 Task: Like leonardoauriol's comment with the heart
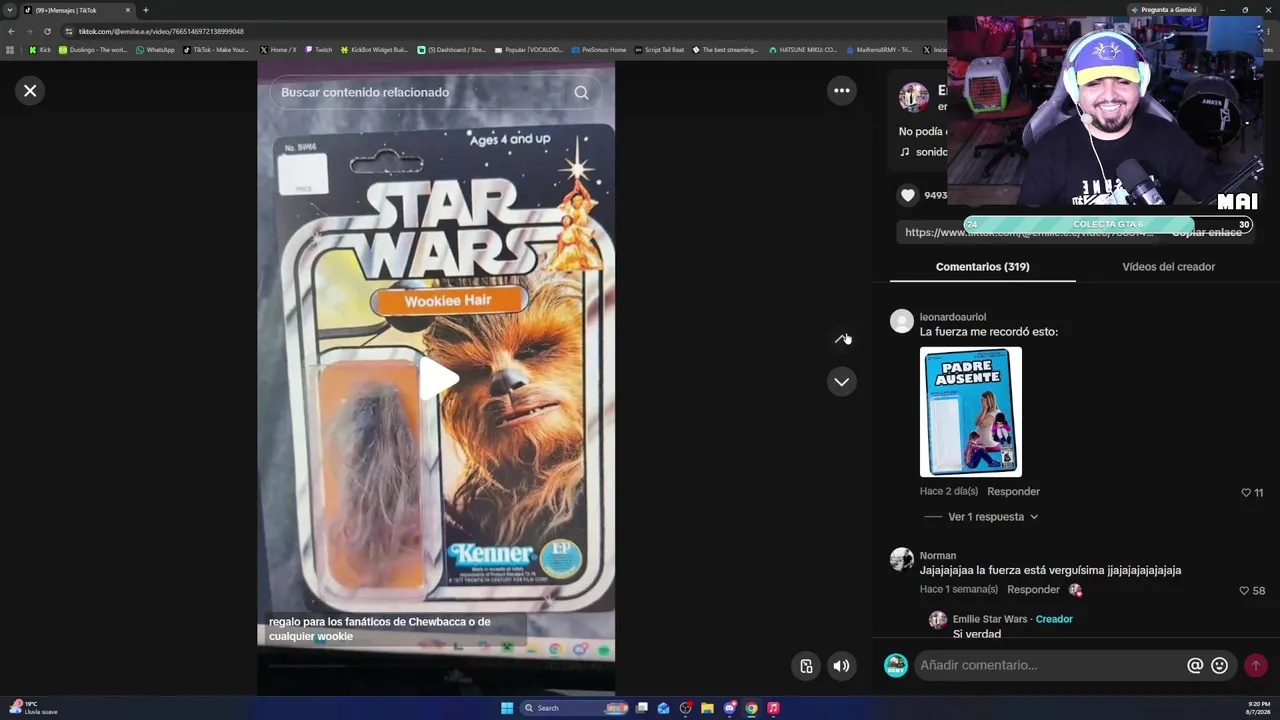(x=1246, y=493)
